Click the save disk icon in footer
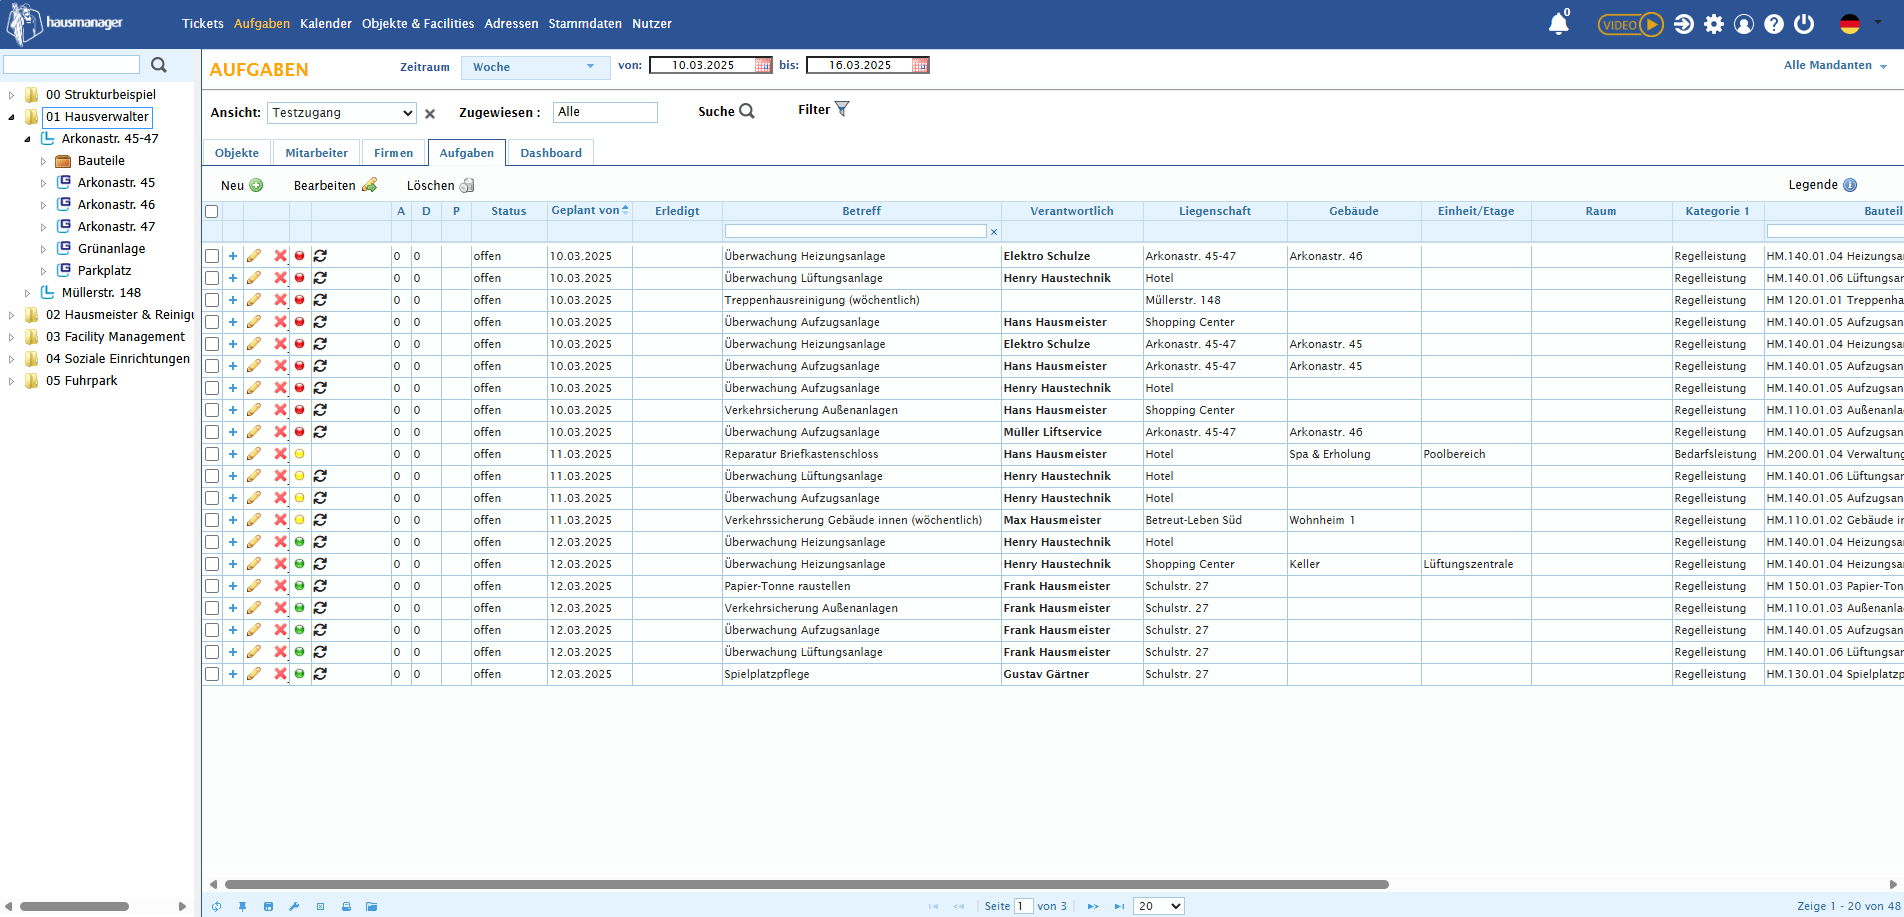This screenshot has height=917, width=1904. (x=268, y=907)
